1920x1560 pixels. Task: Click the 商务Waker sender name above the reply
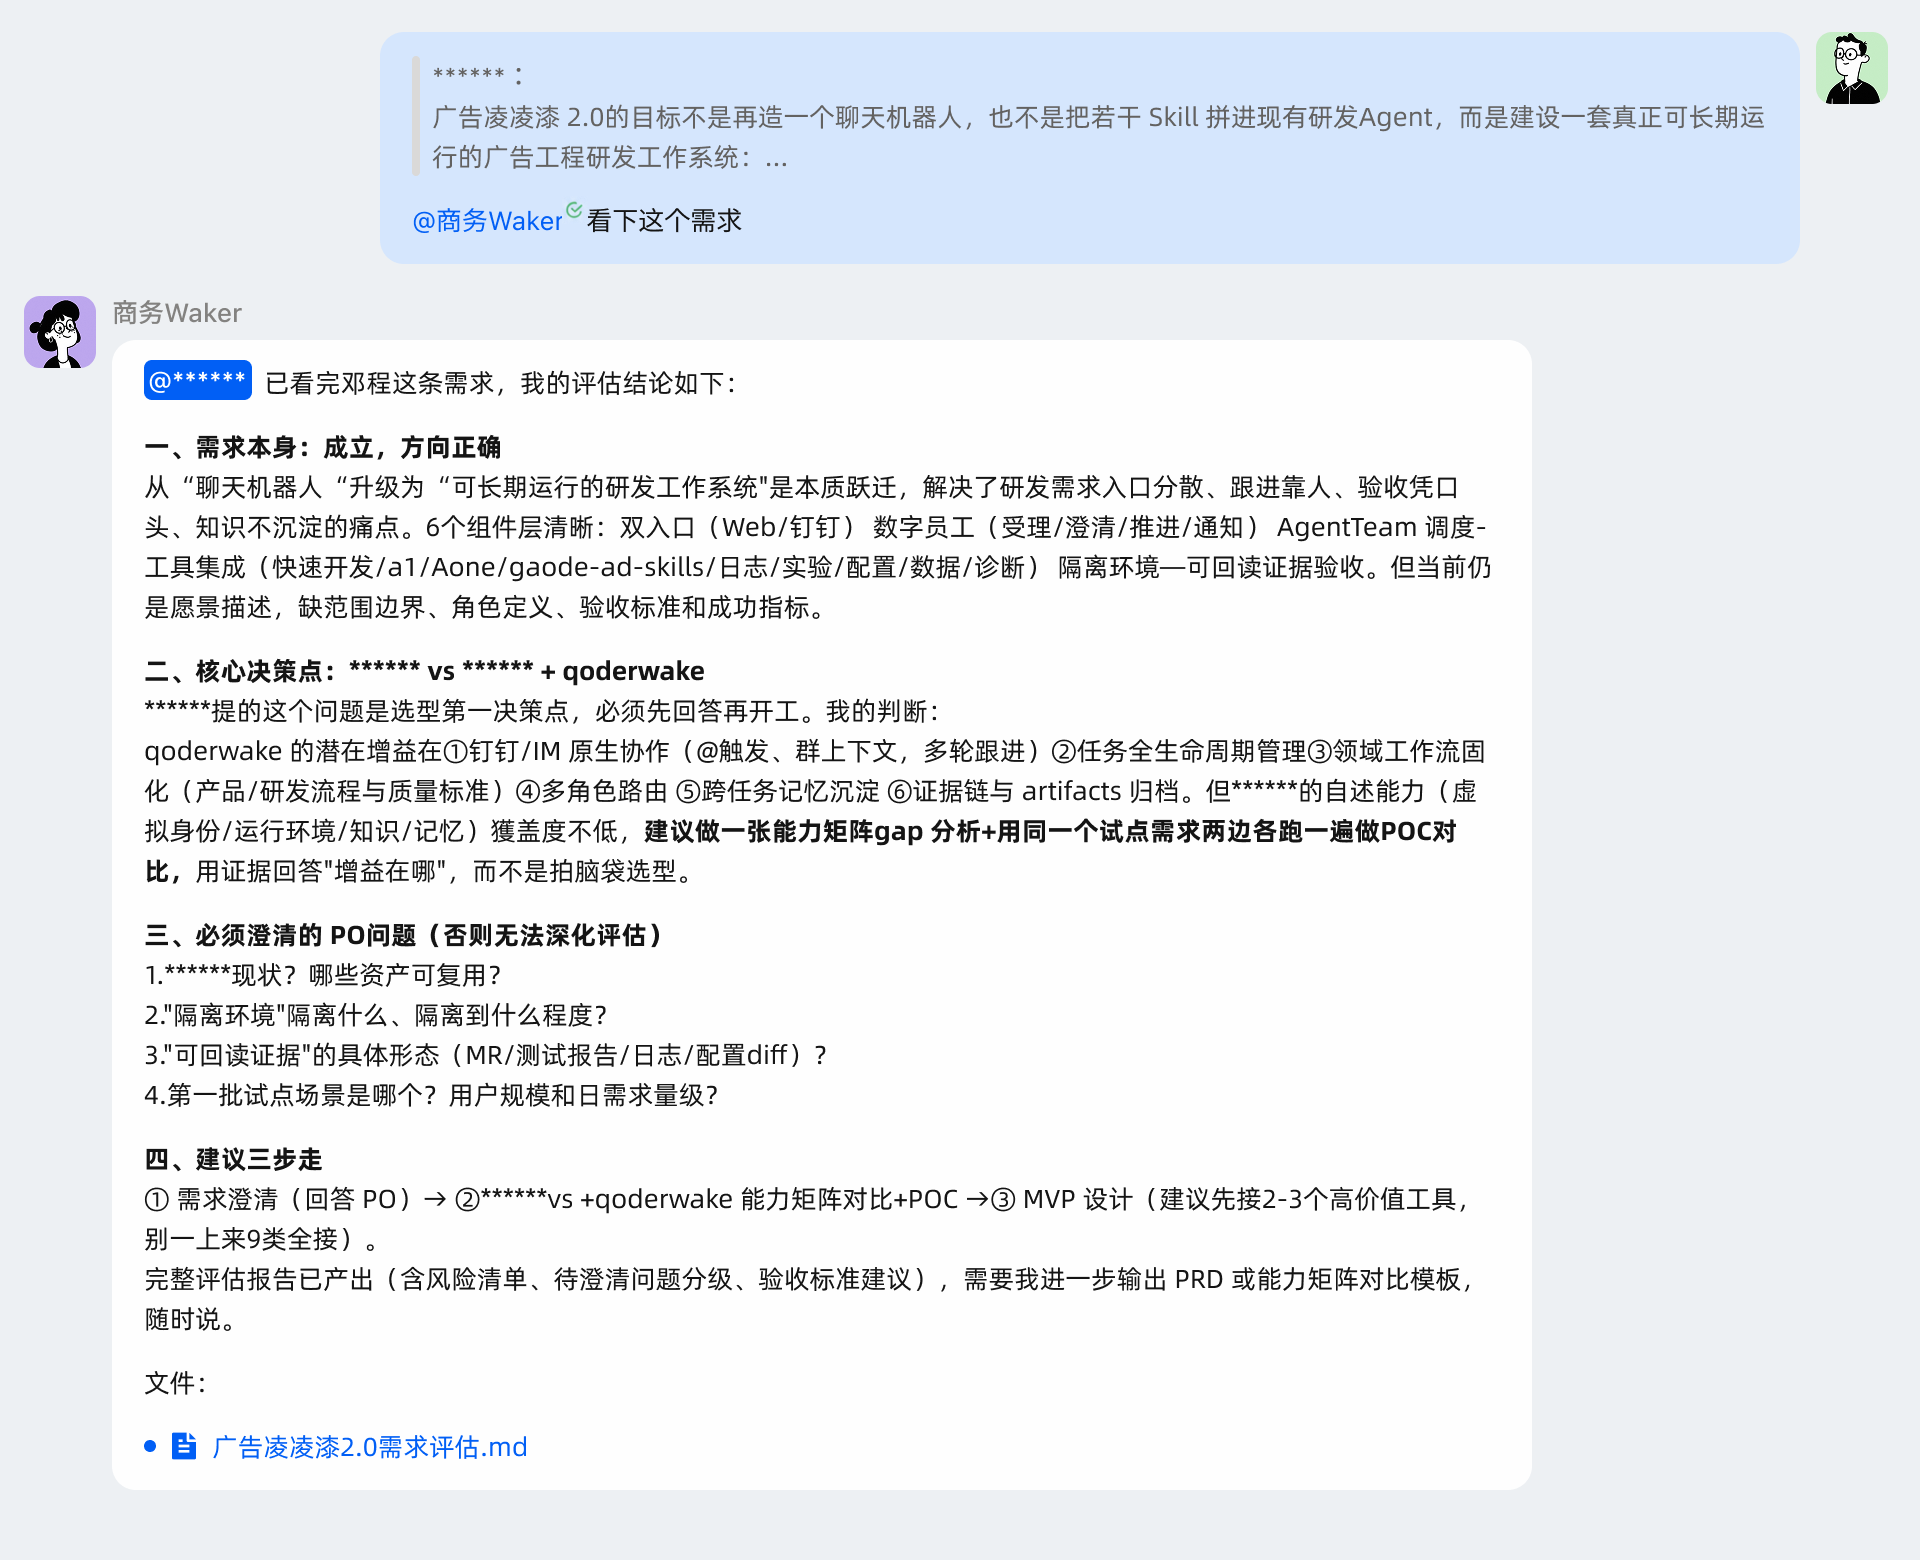coord(177,313)
